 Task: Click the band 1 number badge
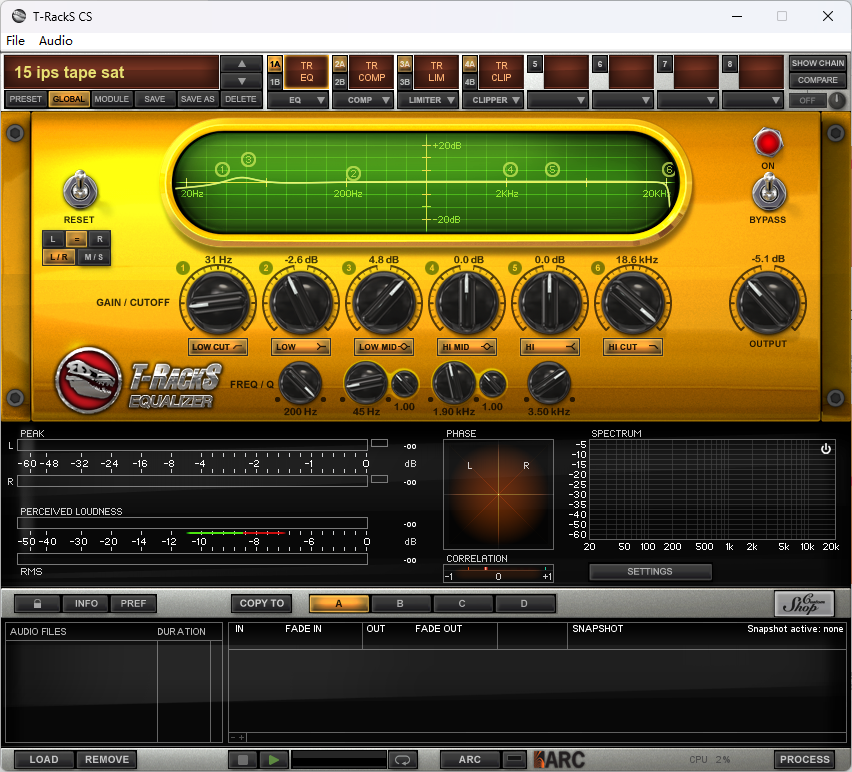pos(183,268)
